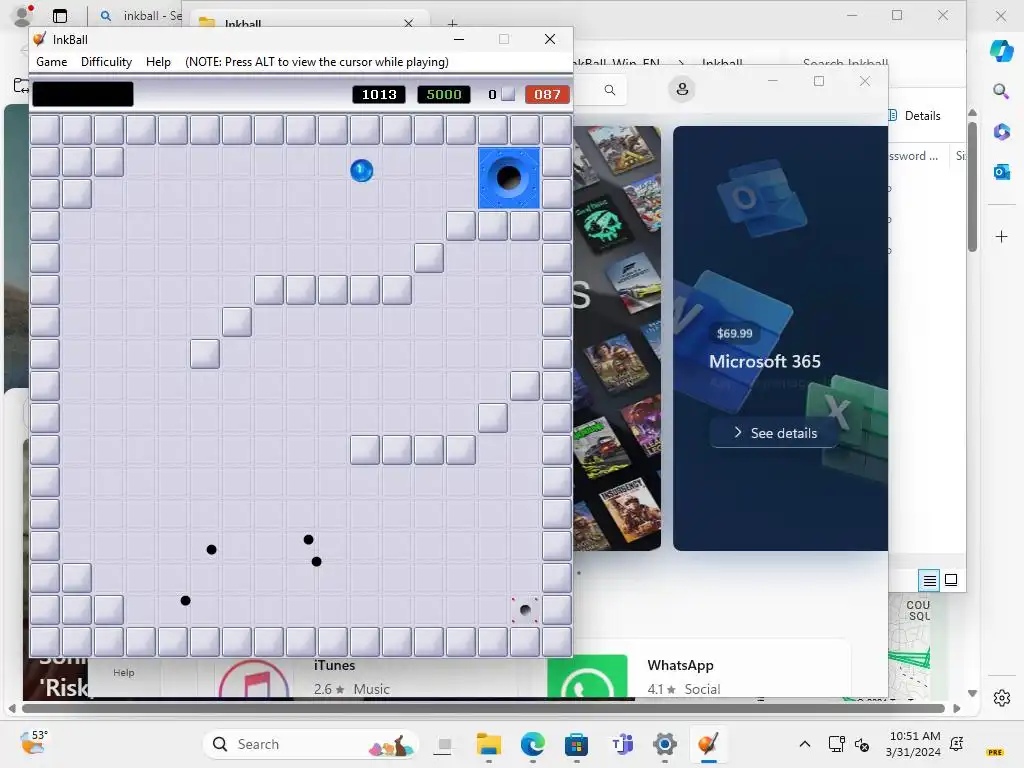This screenshot has width=1024, height=768.
Task: Click the game covers collage thumbnail
Action: tap(617, 338)
